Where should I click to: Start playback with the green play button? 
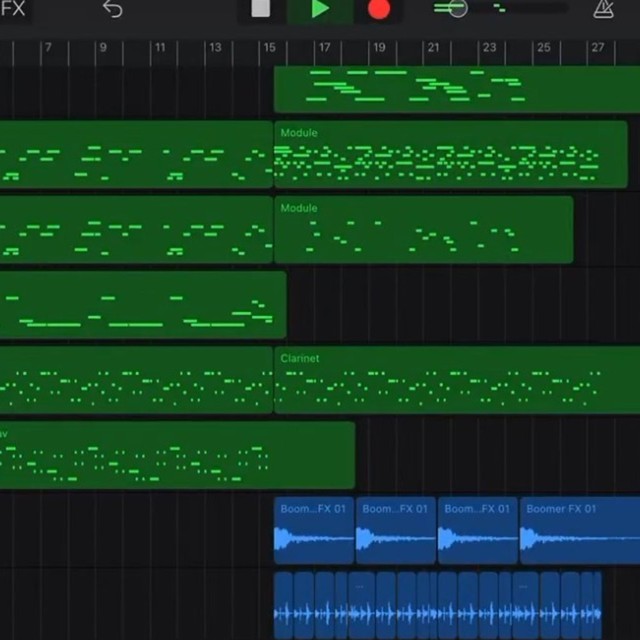[320, 9]
